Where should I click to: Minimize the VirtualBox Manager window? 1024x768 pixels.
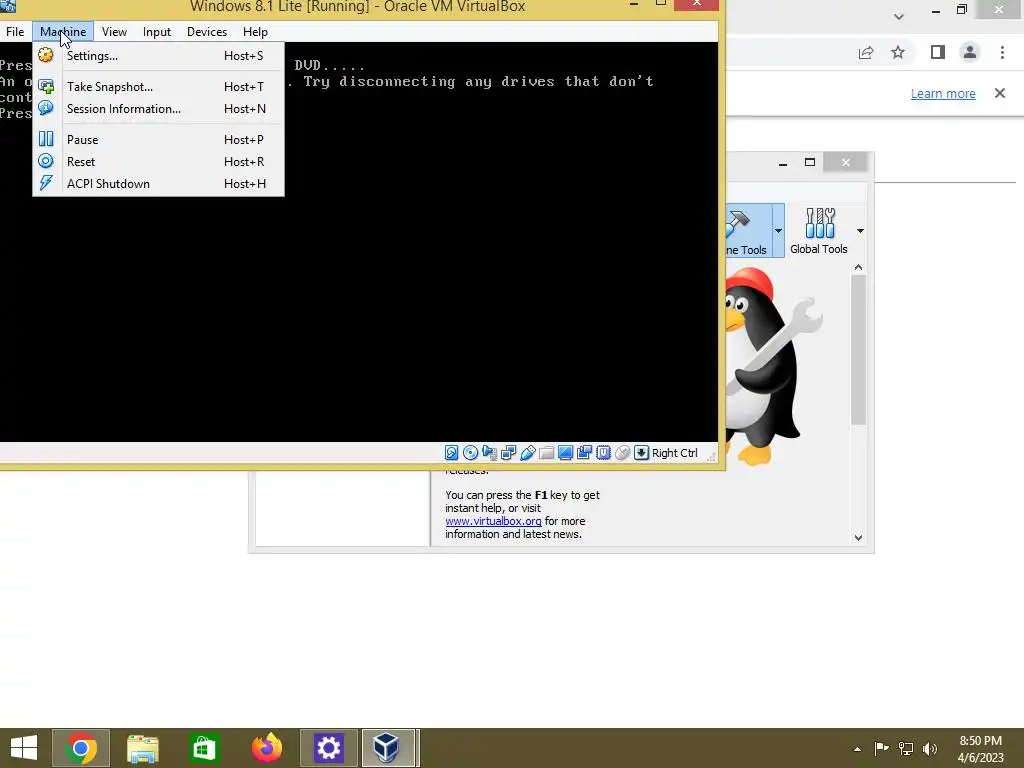coord(782,163)
